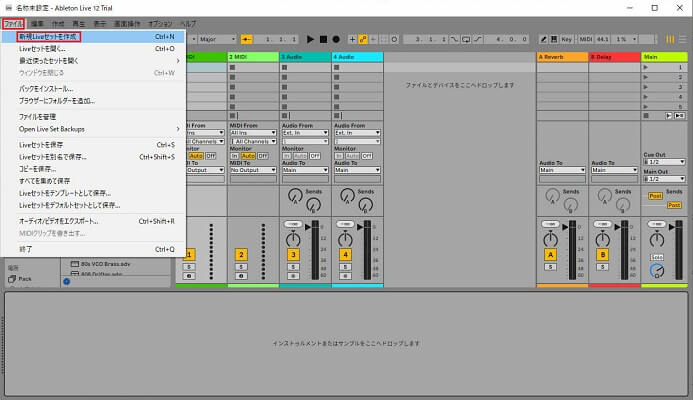
Task: Solo the 3 Audio track
Action: (293, 267)
